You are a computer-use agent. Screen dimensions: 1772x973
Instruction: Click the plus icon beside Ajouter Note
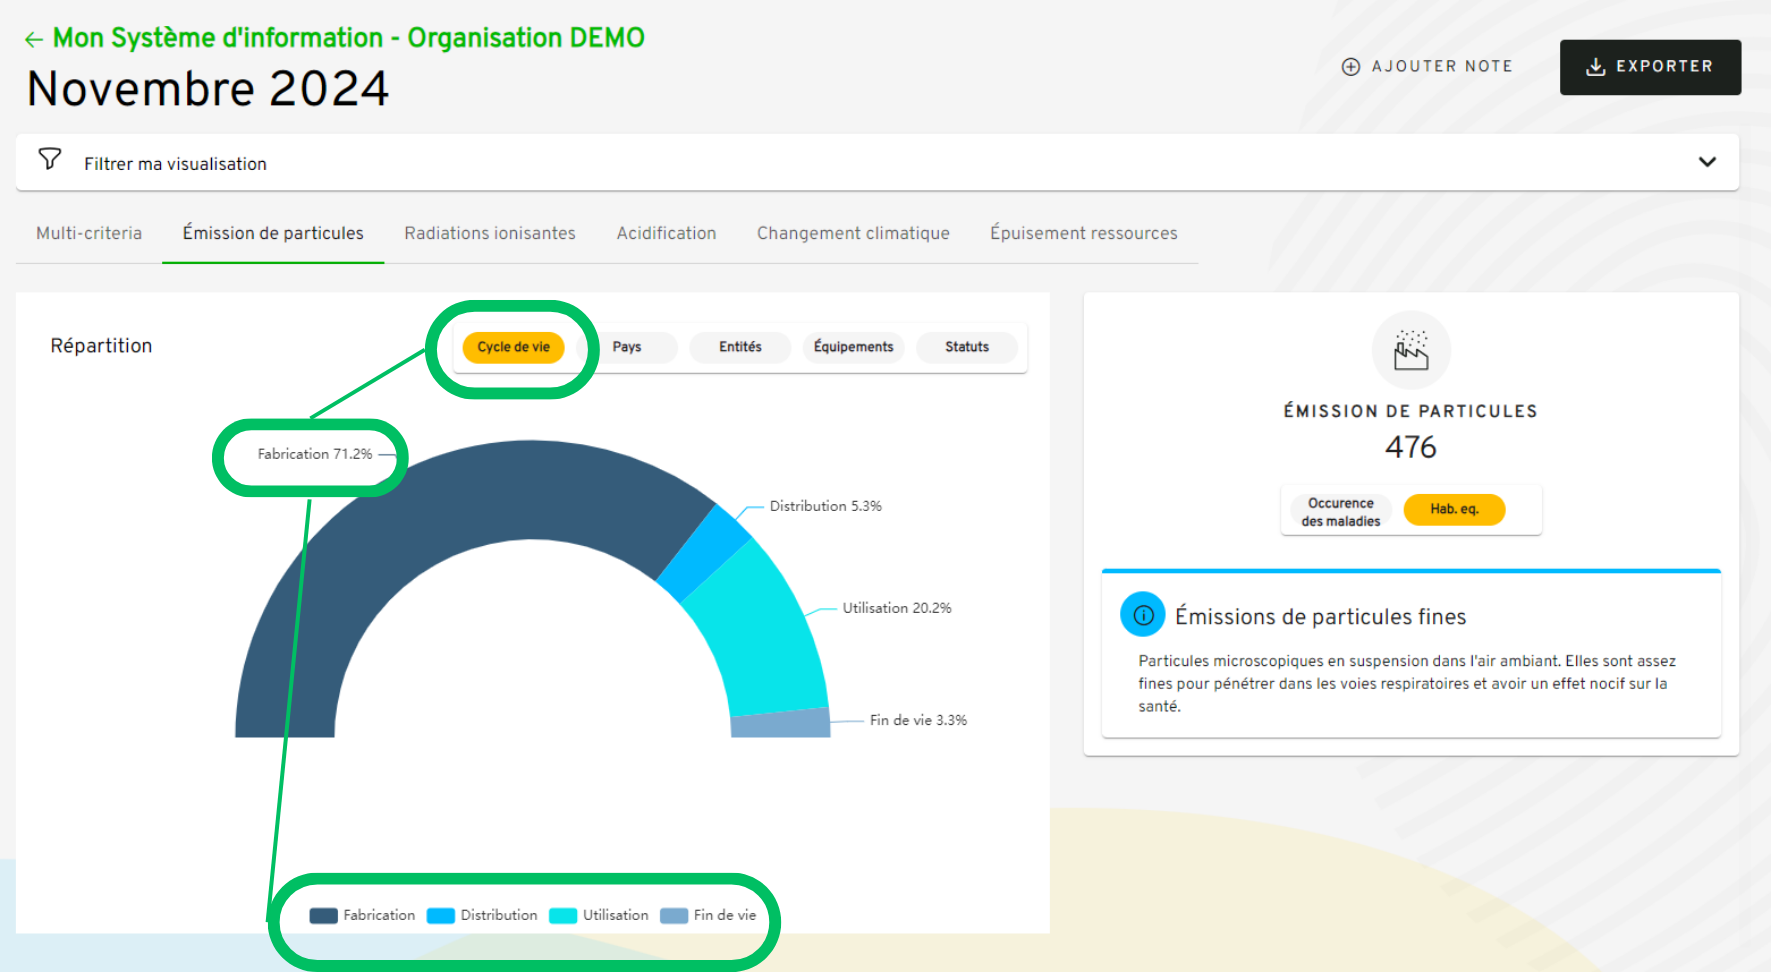(1351, 67)
